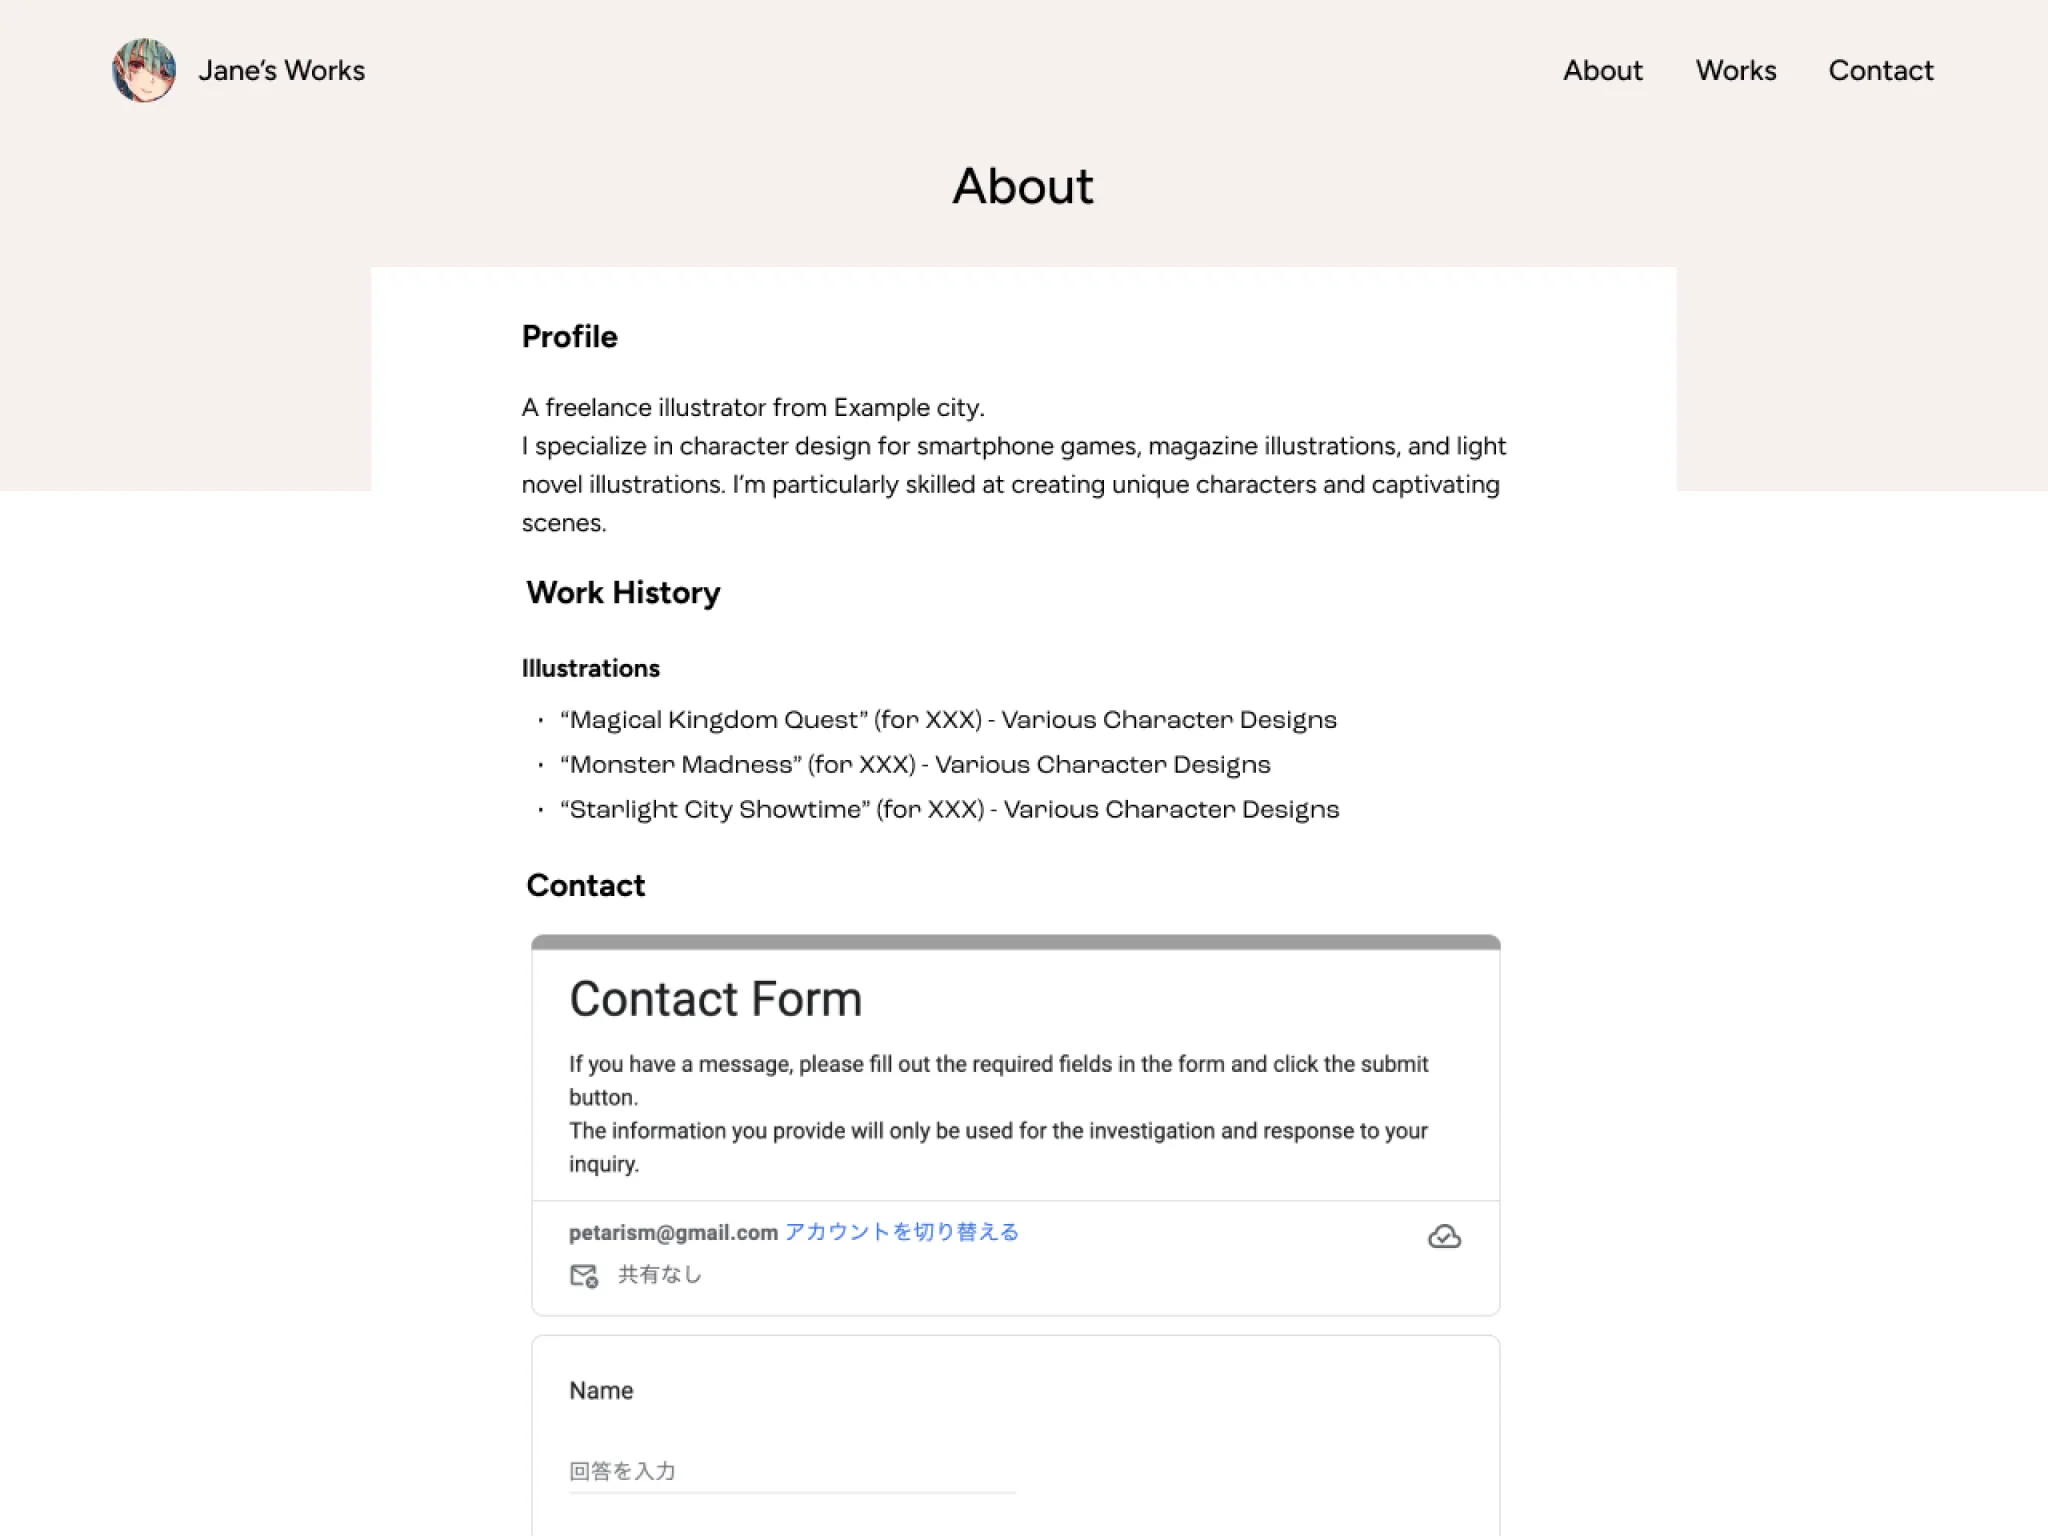Select the Monster Madness list entry

(914, 765)
